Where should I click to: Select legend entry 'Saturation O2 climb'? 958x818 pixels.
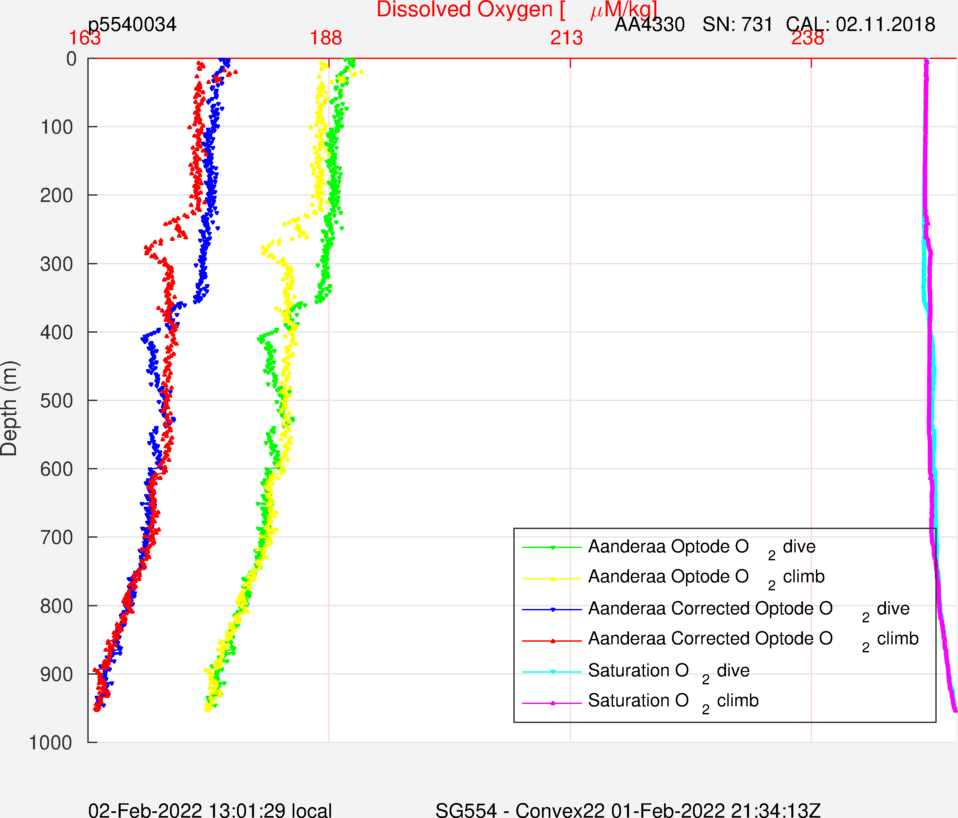click(x=673, y=702)
